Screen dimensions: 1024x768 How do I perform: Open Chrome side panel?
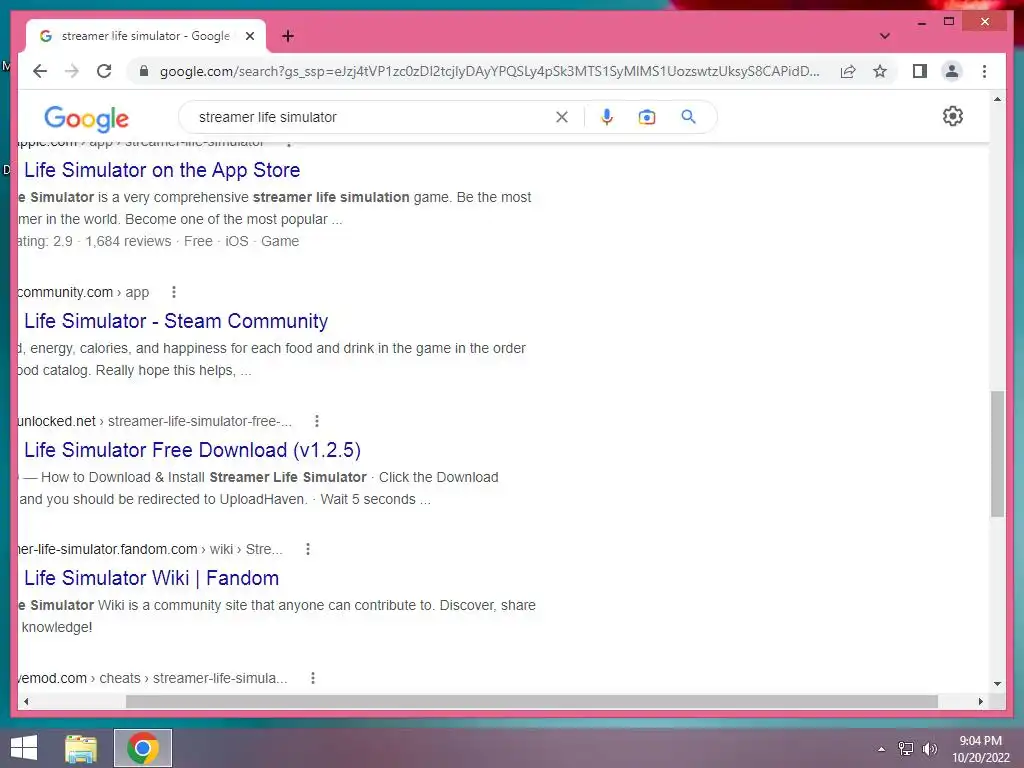point(920,71)
